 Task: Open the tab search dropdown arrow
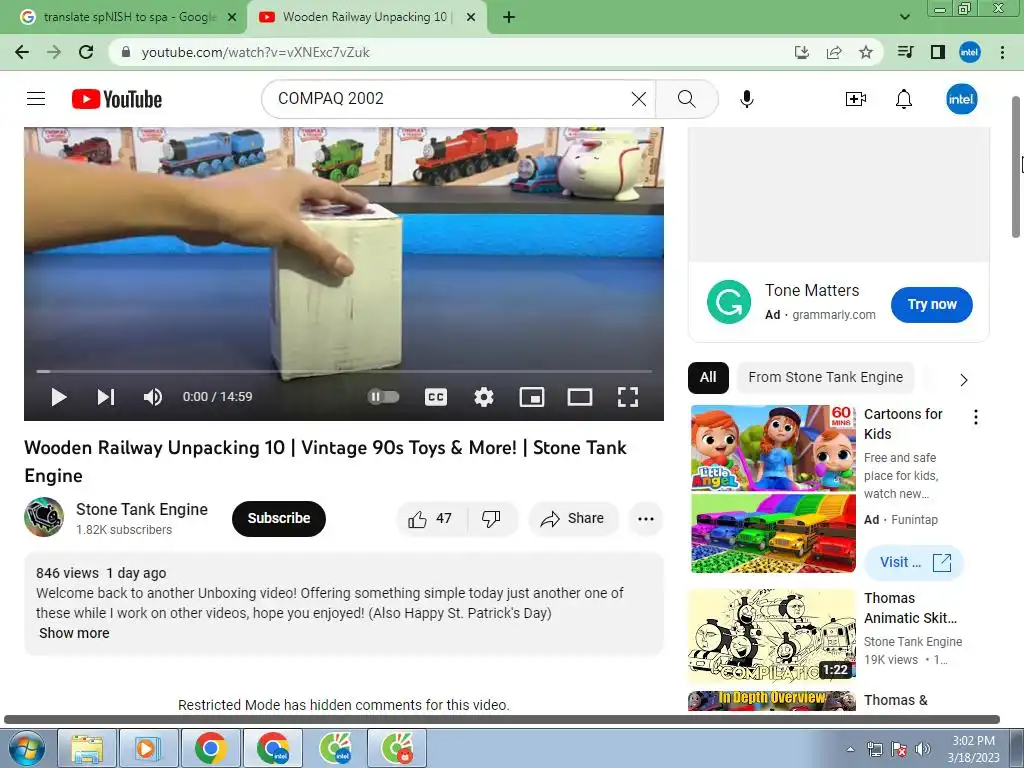click(x=904, y=17)
